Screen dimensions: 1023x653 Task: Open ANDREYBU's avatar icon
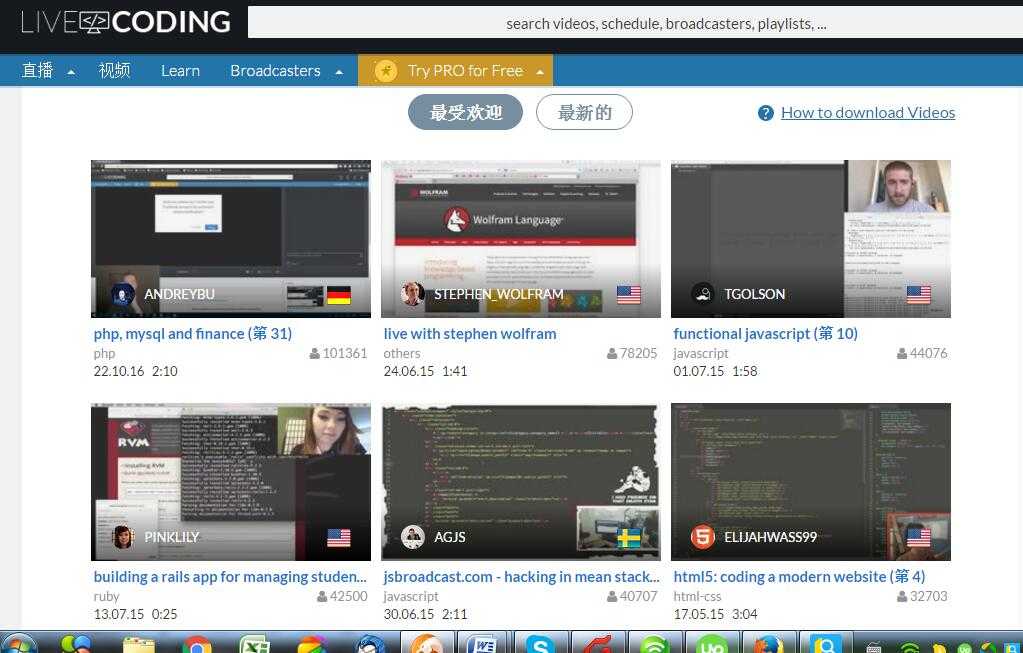pyautogui.click(x=123, y=294)
